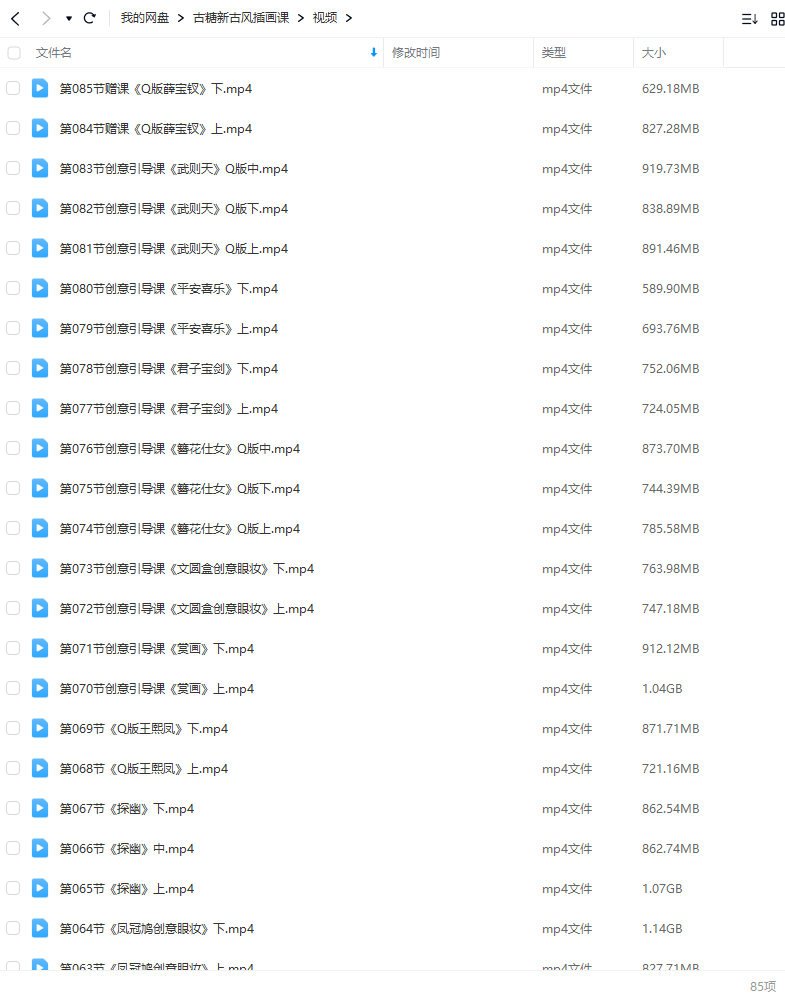Click the 类型 column header

tap(553, 53)
